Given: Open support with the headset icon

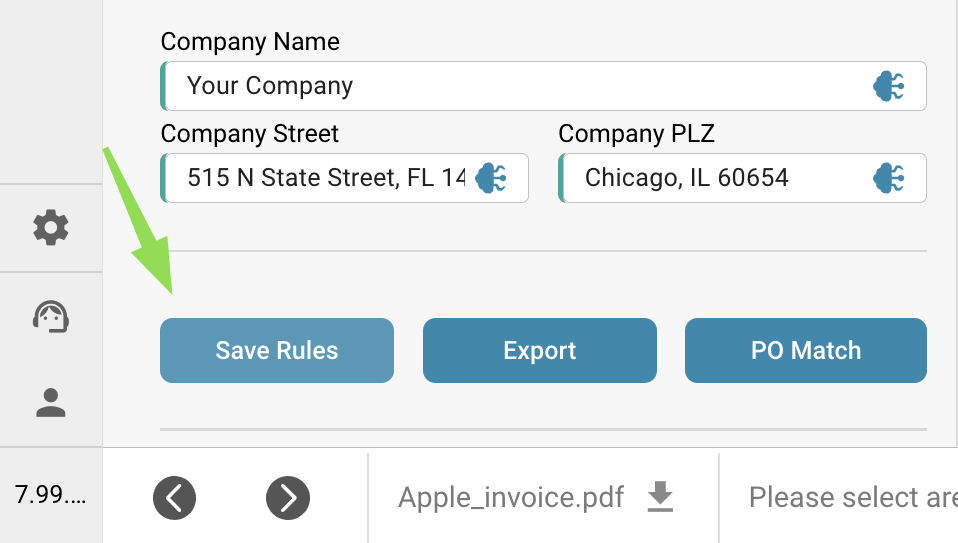Looking at the screenshot, I should click(51, 316).
